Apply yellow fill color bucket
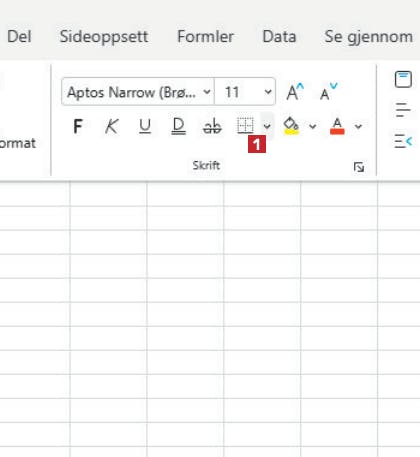This screenshot has height=457, width=420. (291, 126)
